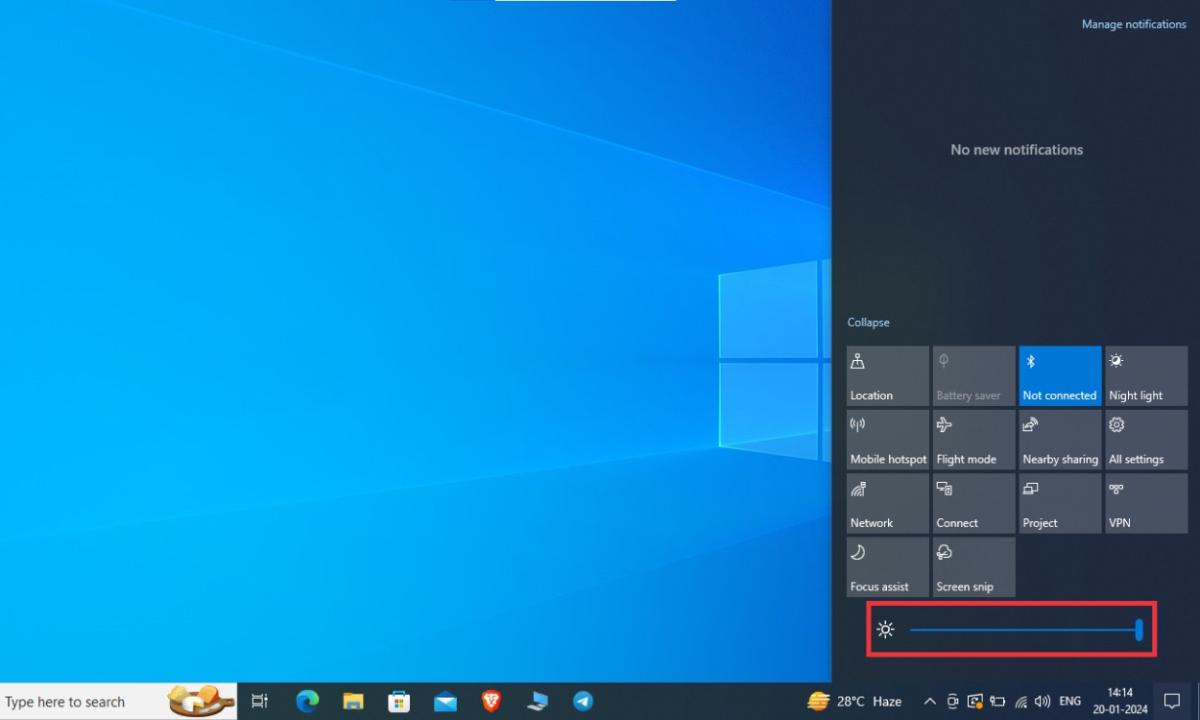Open Telegram from the taskbar
The width and height of the screenshot is (1200, 720).
[583, 701]
